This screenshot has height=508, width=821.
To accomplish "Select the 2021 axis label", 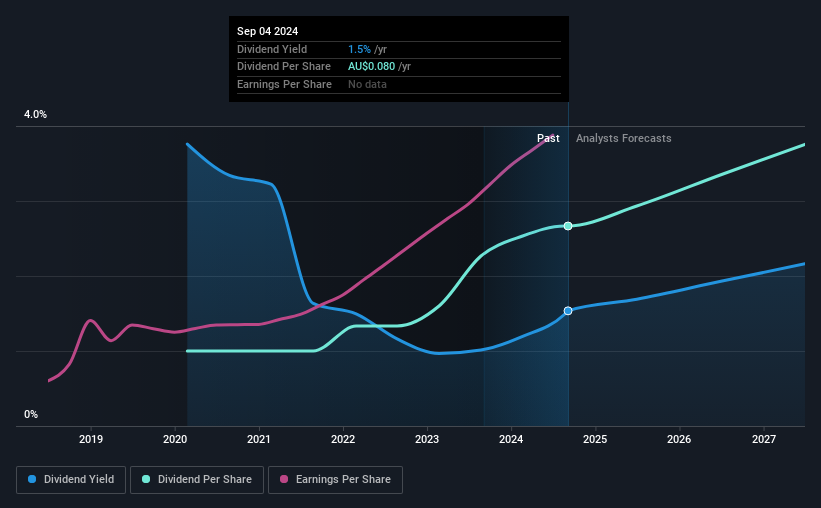I will click(259, 439).
